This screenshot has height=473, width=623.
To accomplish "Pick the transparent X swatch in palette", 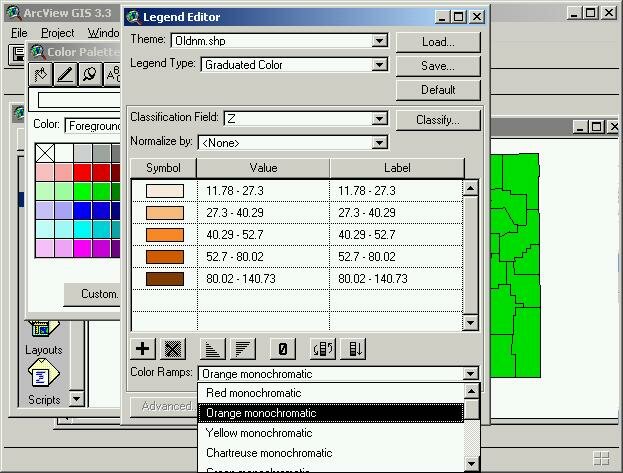I will (x=45, y=153).
